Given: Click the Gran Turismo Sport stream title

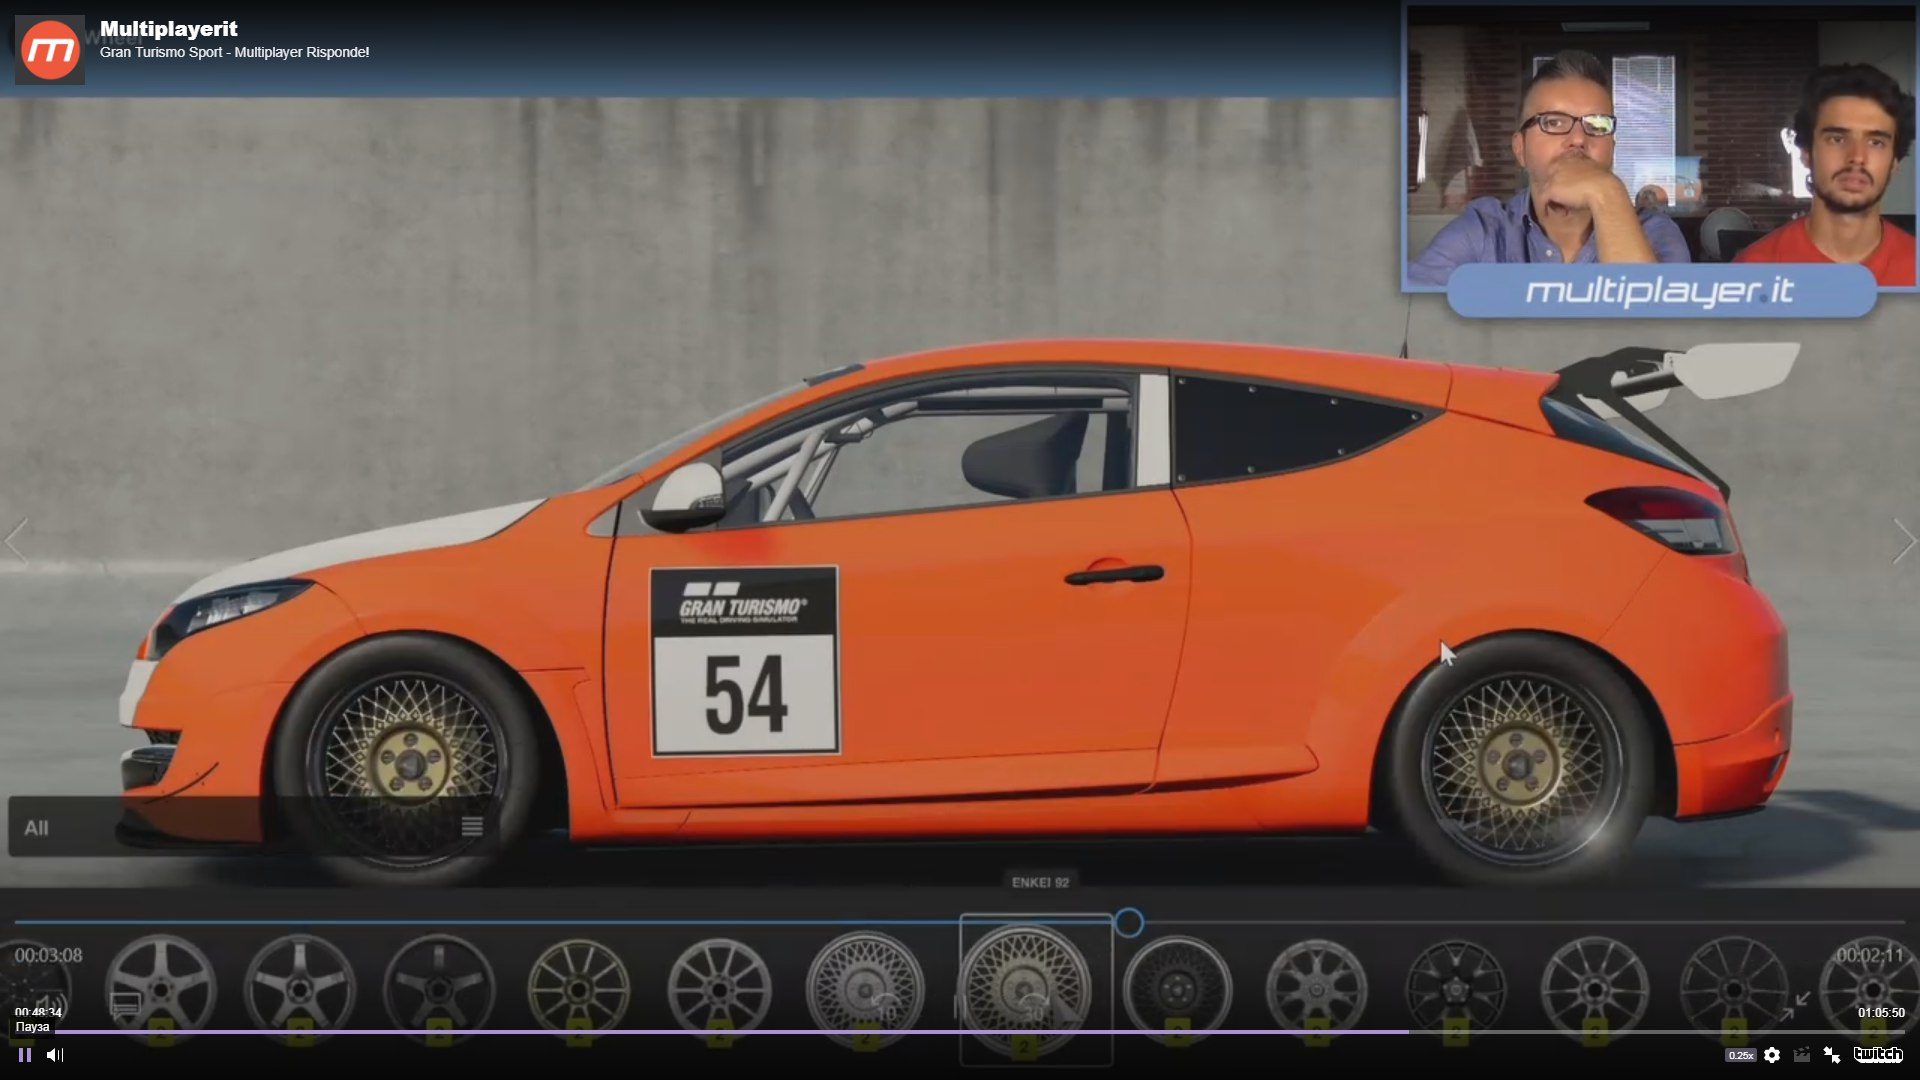Looking at the screenshot, I should click(234, 52).
